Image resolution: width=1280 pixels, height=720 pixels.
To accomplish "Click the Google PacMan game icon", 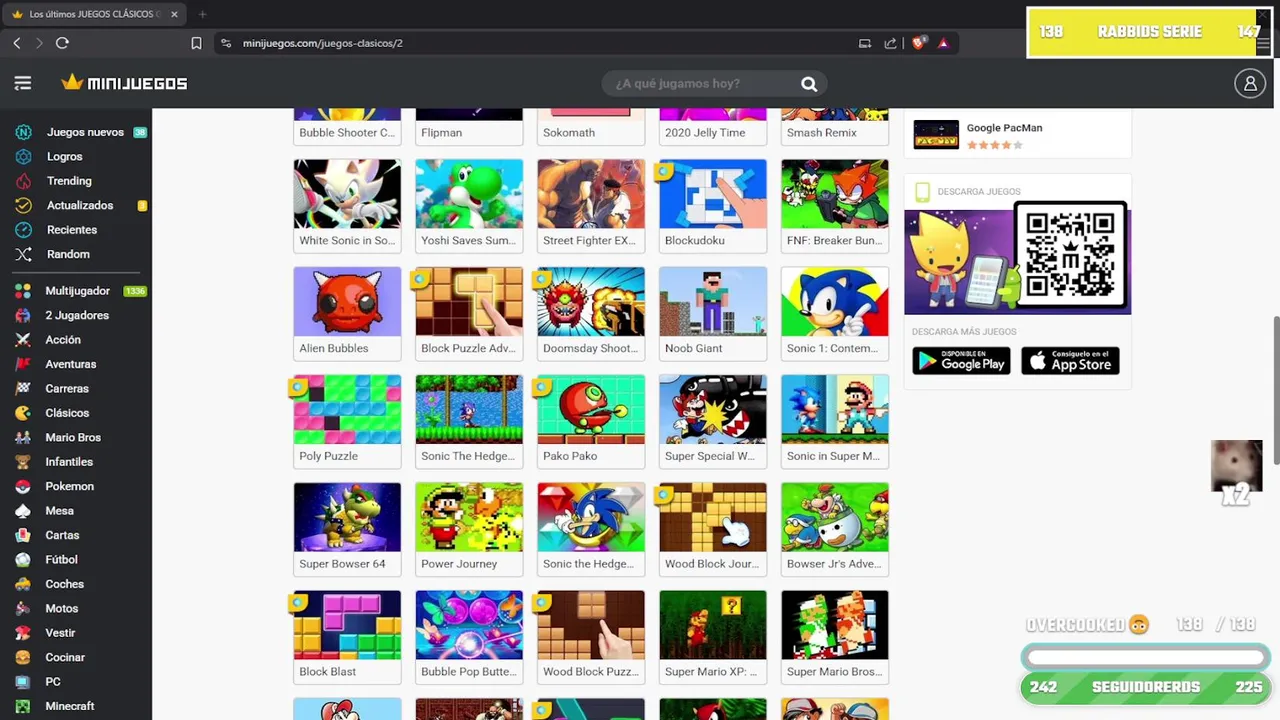I will click(936, 134).
